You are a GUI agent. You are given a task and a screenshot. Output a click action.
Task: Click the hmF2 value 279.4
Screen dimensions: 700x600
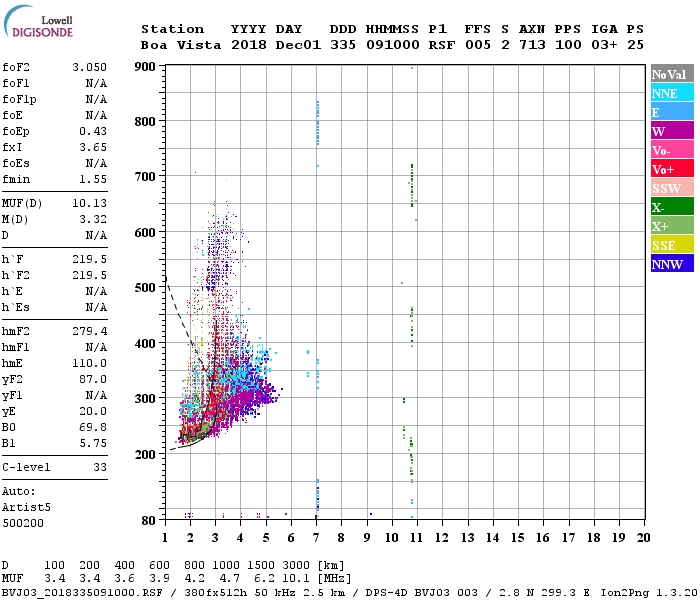(89, 331)
